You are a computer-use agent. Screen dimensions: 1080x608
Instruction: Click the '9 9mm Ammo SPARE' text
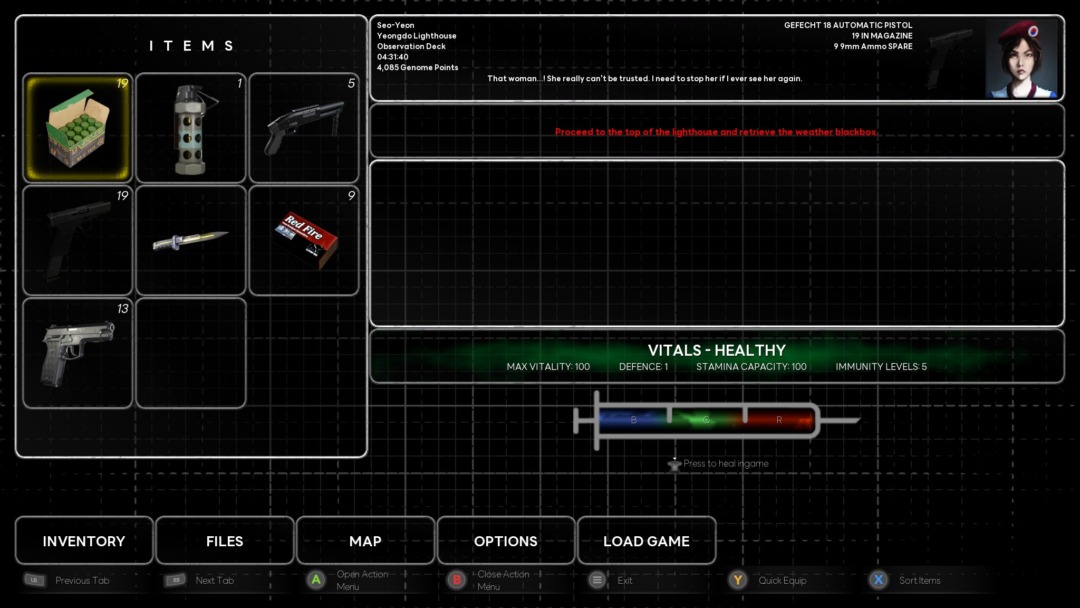pos(873,46)
